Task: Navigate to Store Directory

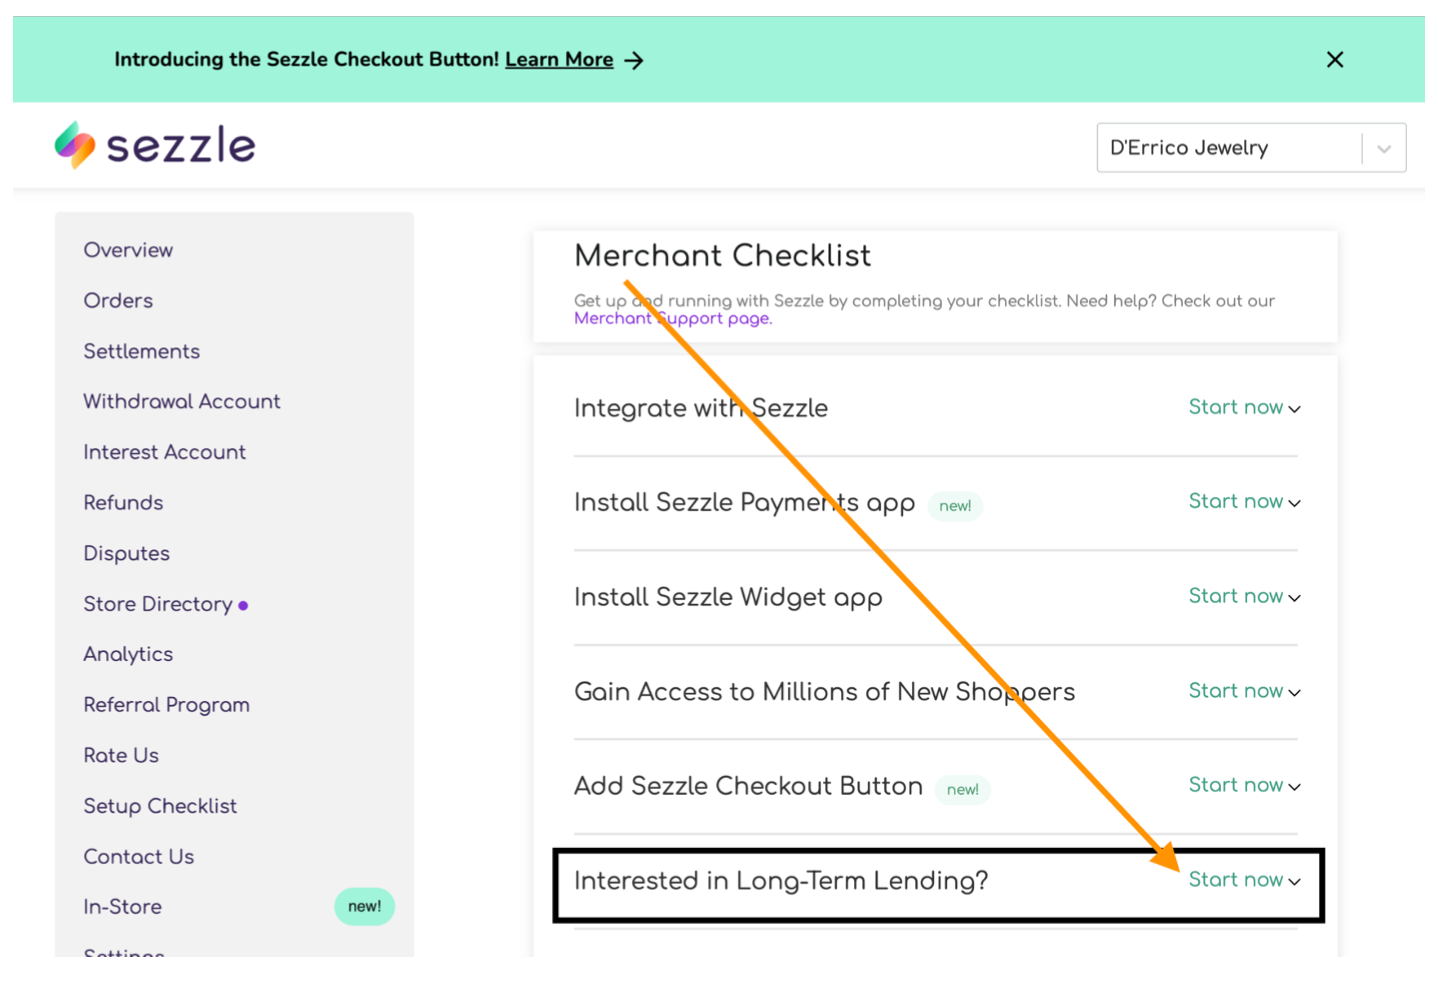Action: [x=158, y=604]
